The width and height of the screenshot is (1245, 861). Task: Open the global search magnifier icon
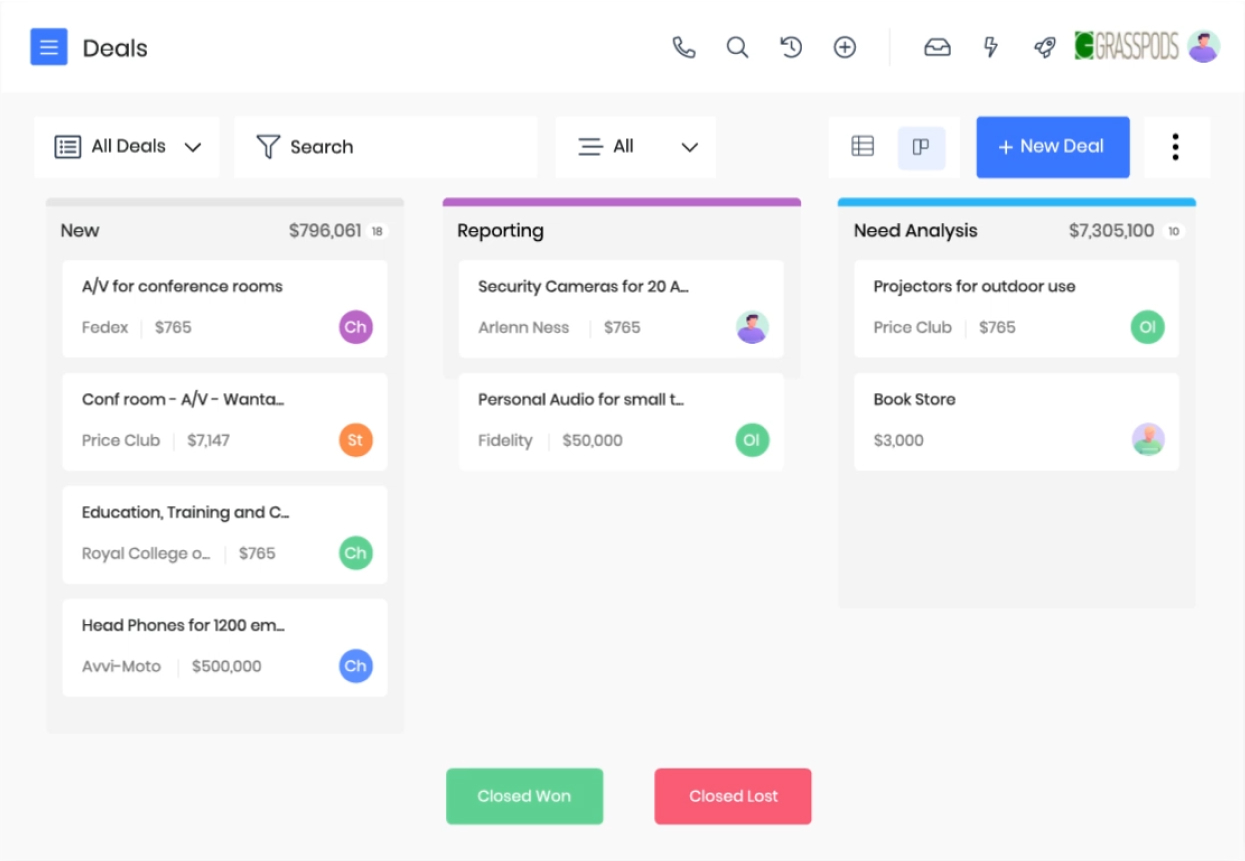click(x=737, y=47)
